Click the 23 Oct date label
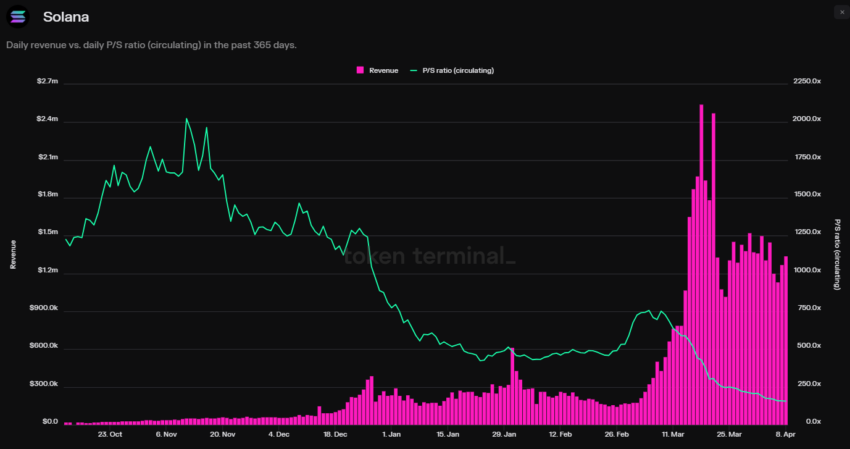Image resolution: width=850 pixels, height=449 pixels. pyautogui.click(x=110, y=434)
